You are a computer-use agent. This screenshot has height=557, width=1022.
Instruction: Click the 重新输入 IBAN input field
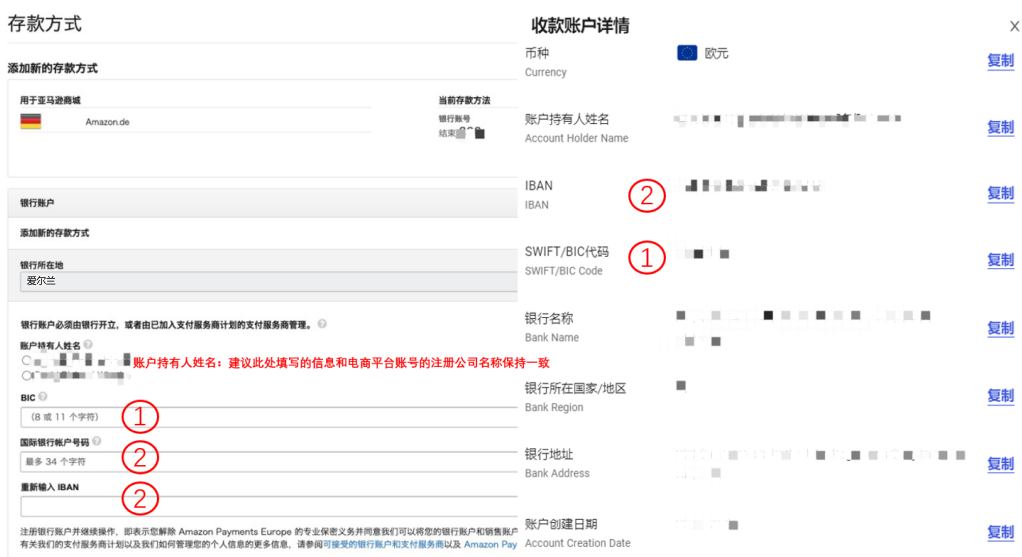(x=268, y=506)
